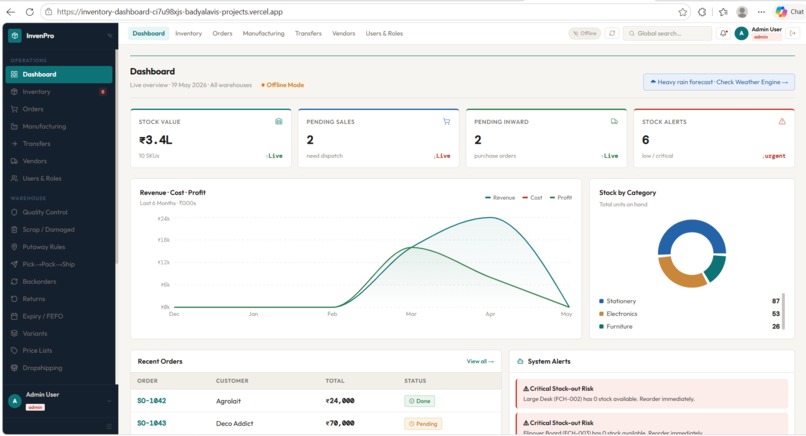Click the sync refresh icon in top bar
Screen dimensions: 806x436
pos(612,33)
